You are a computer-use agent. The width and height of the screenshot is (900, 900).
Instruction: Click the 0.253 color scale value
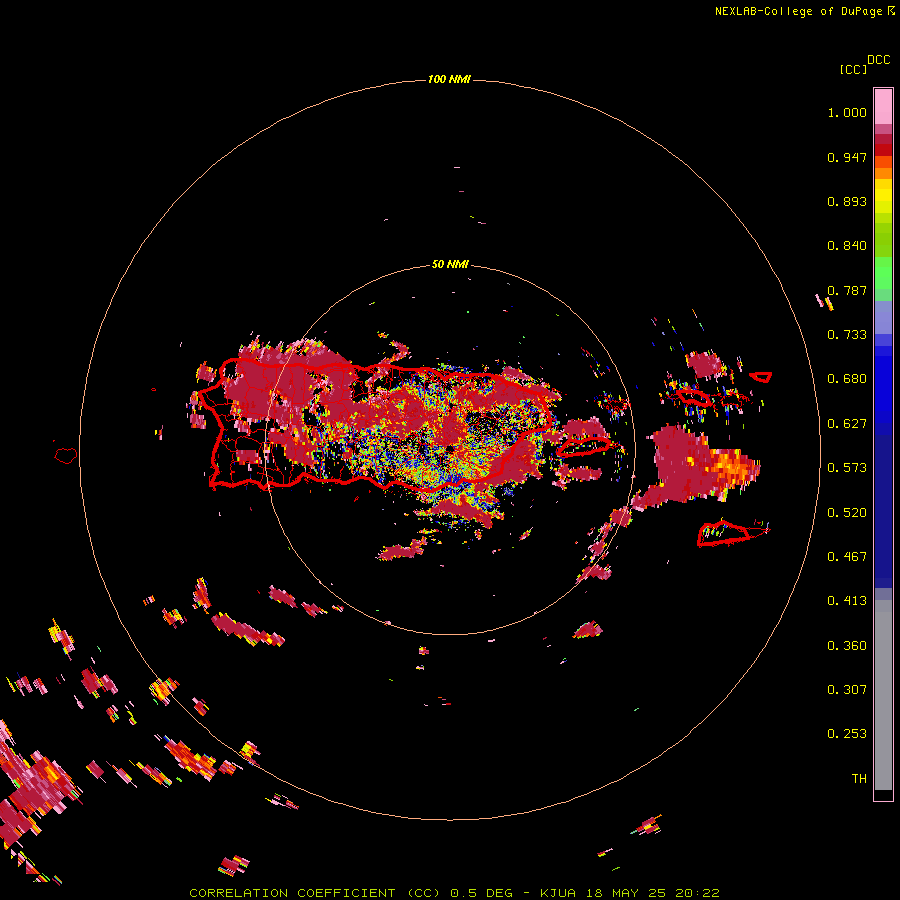(x=847, y=734)
